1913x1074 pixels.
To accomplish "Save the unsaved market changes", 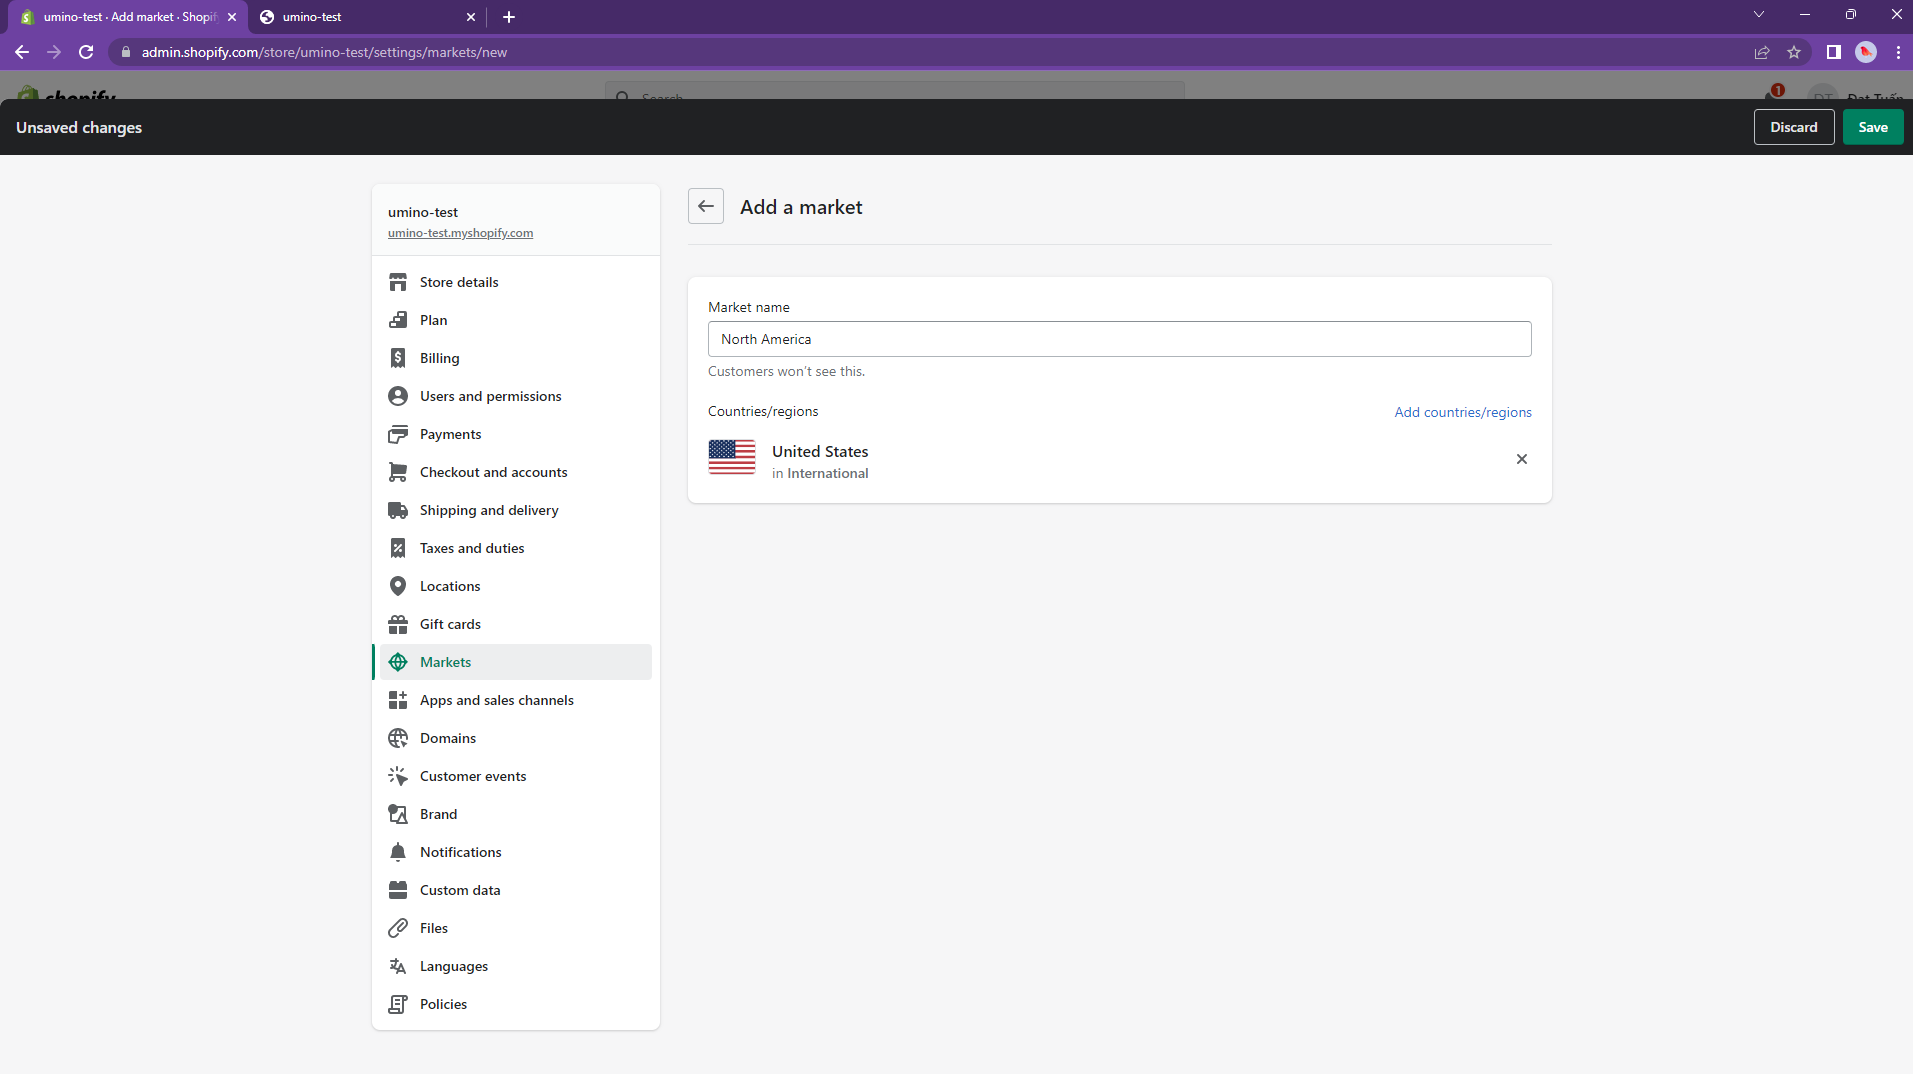I will coord(1873,127).
